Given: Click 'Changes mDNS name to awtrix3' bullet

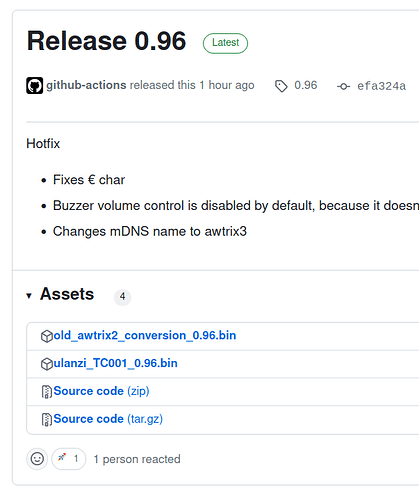Looking at the screenshot, I should 150,231.
